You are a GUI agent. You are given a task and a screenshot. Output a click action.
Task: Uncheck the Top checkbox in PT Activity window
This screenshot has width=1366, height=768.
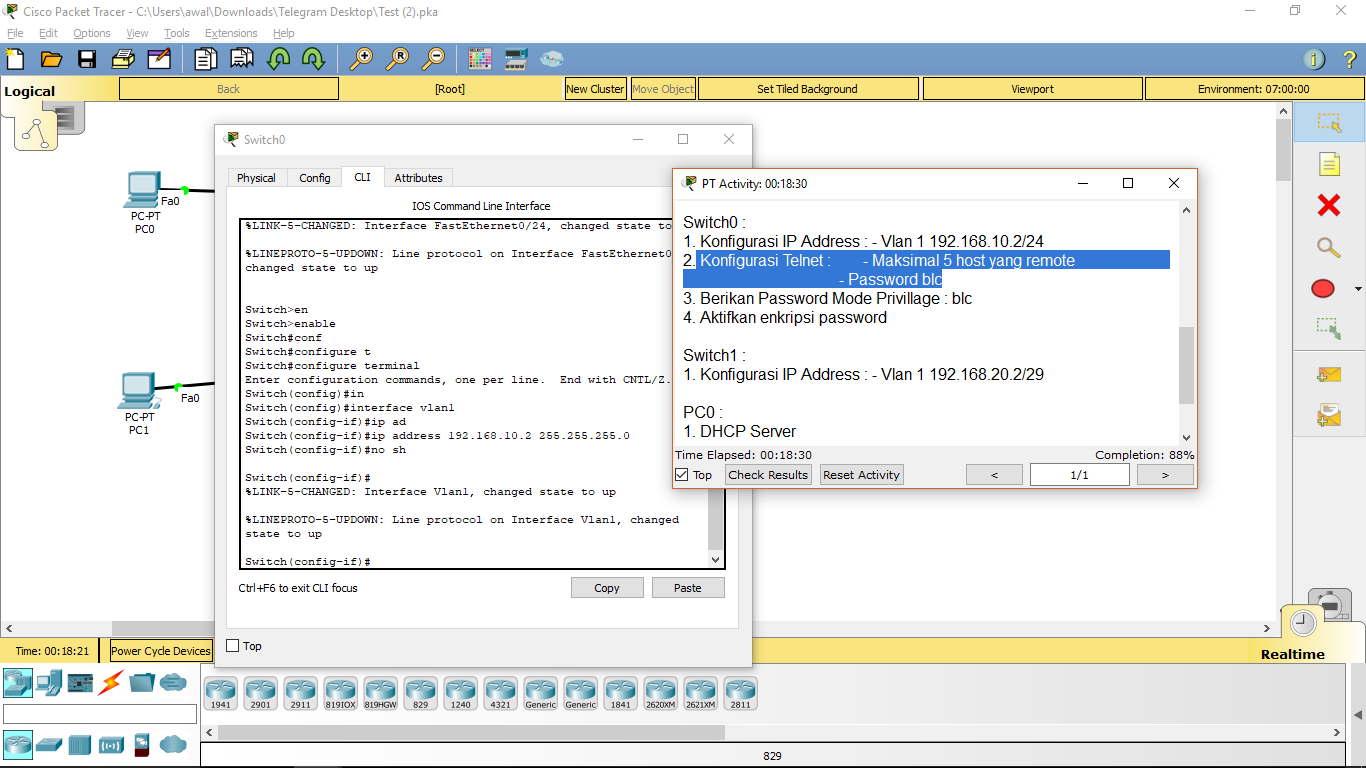click(x=682, y=475)
